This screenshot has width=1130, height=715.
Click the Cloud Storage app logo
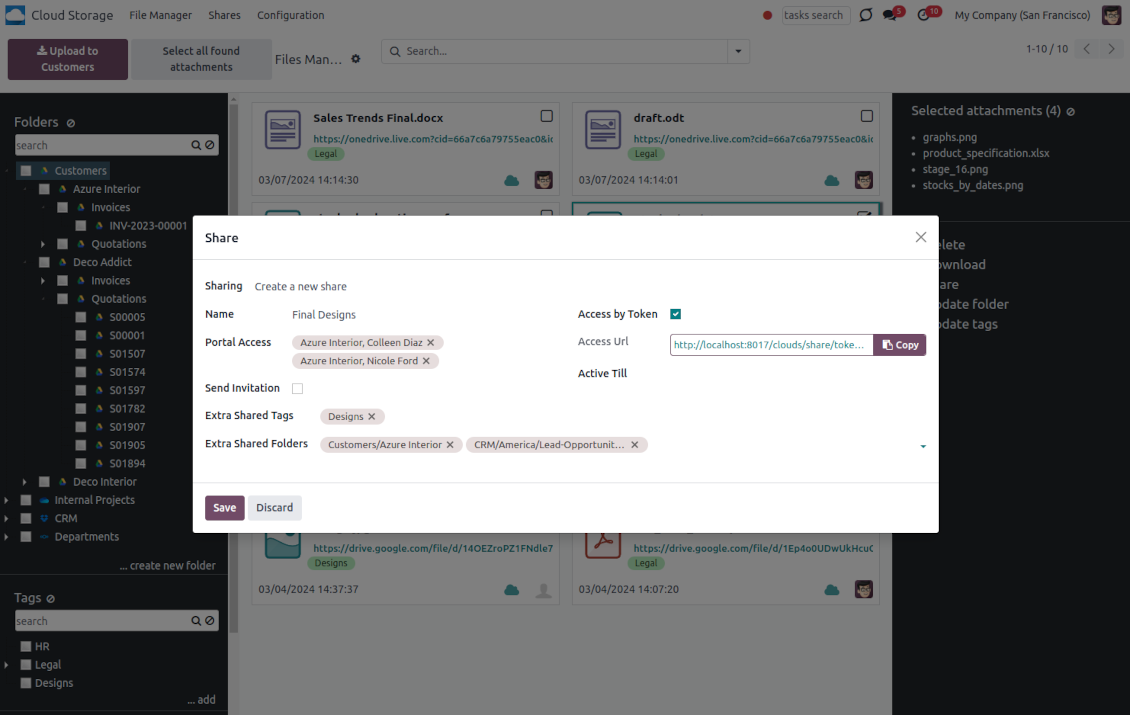click(15, 15)
